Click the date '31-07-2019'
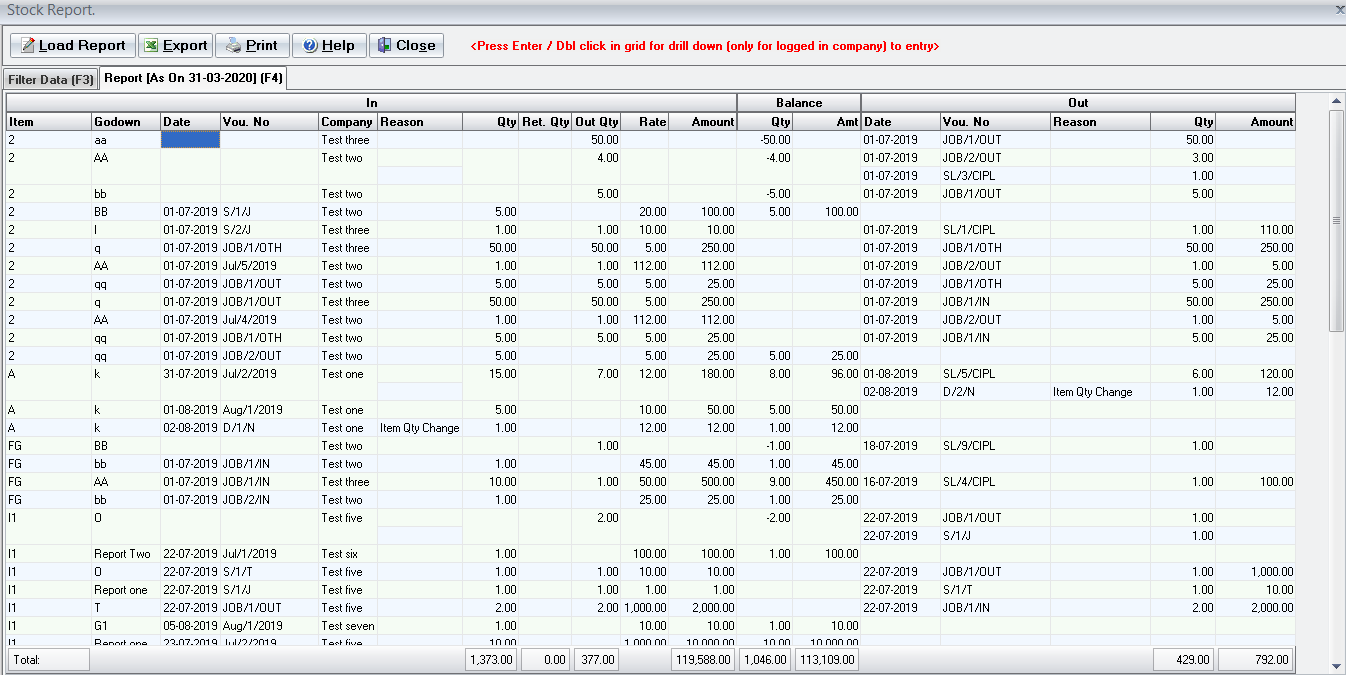Viewport: 1346px width, 675px height. 190,374
